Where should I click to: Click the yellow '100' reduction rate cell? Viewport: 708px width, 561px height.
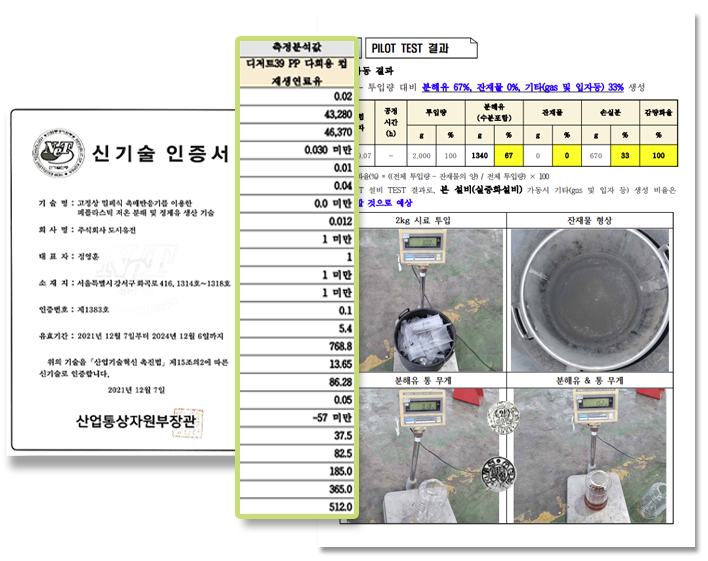click(x=658, y=155)
